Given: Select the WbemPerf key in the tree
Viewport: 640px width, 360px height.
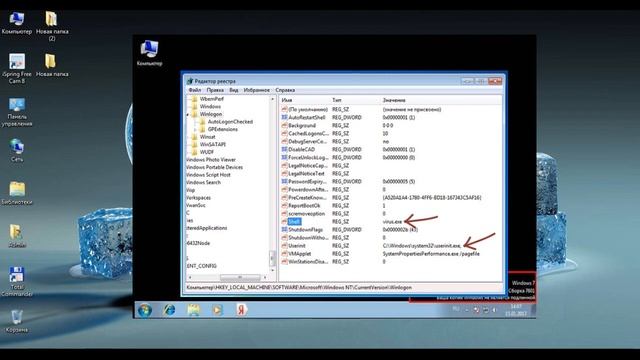Looking at the screenshot, I should [x=211, y=99].
